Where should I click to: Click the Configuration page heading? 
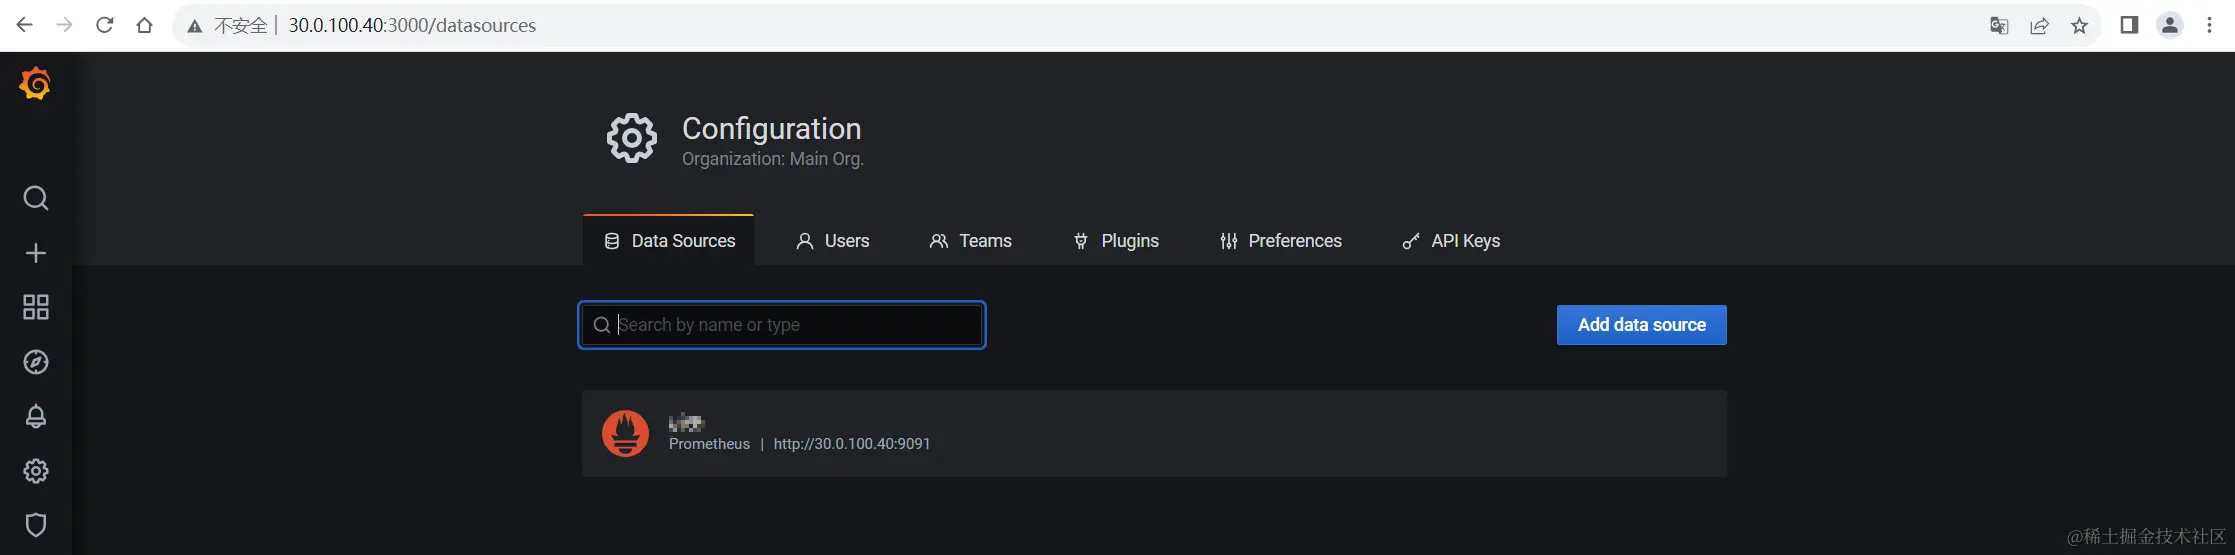point(771,129)
